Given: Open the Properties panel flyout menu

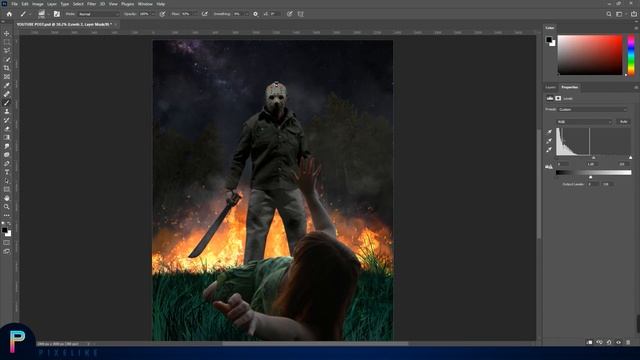Looking at the screenshot, I should [636, 87].
